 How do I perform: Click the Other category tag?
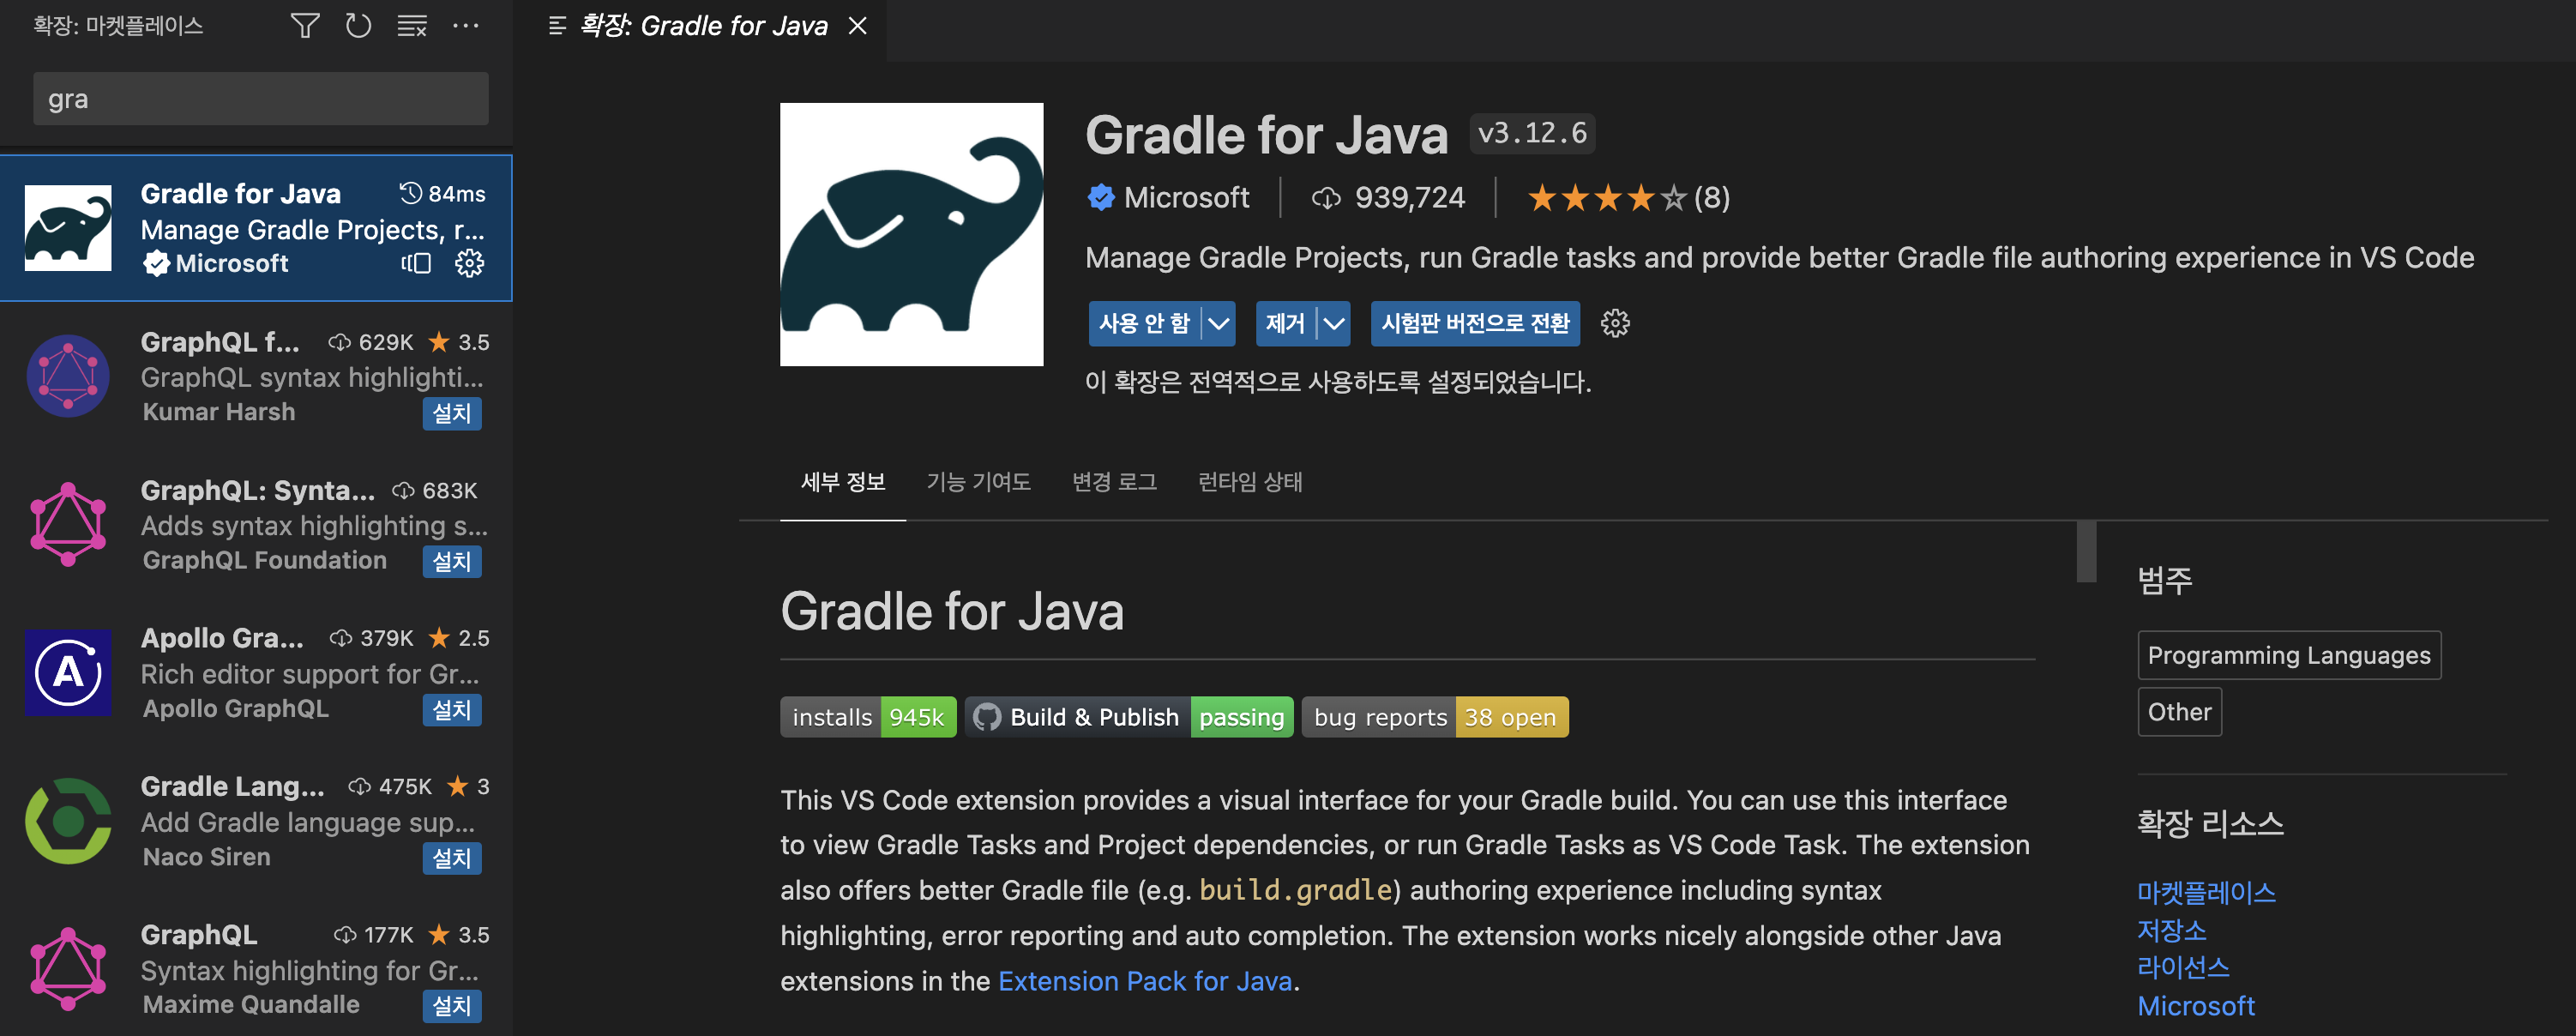pos(2179,712)
